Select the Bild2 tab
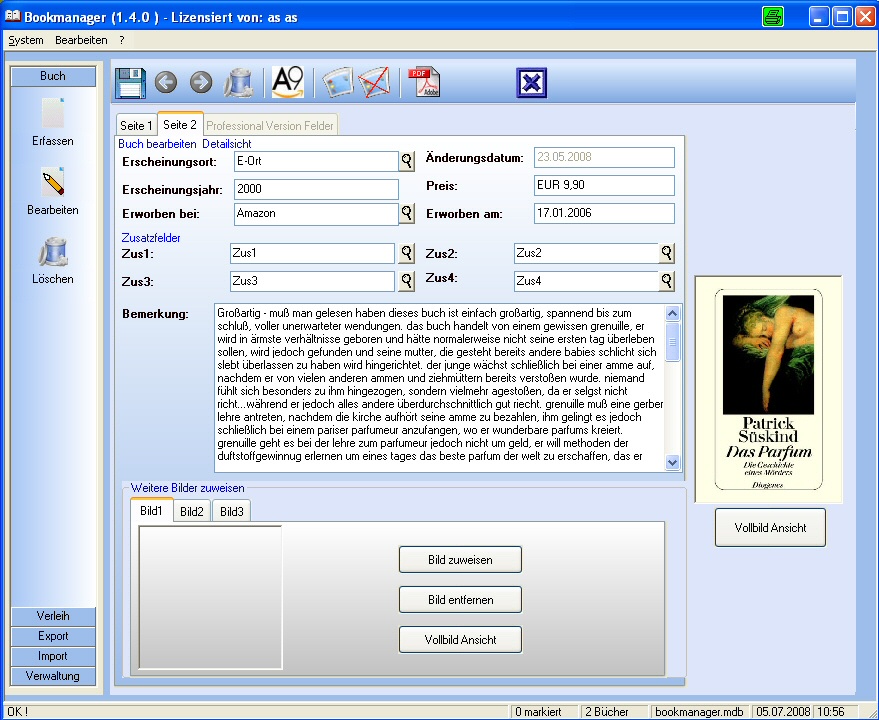This screenshot has width=879, height=720. [x=192, y=512]
